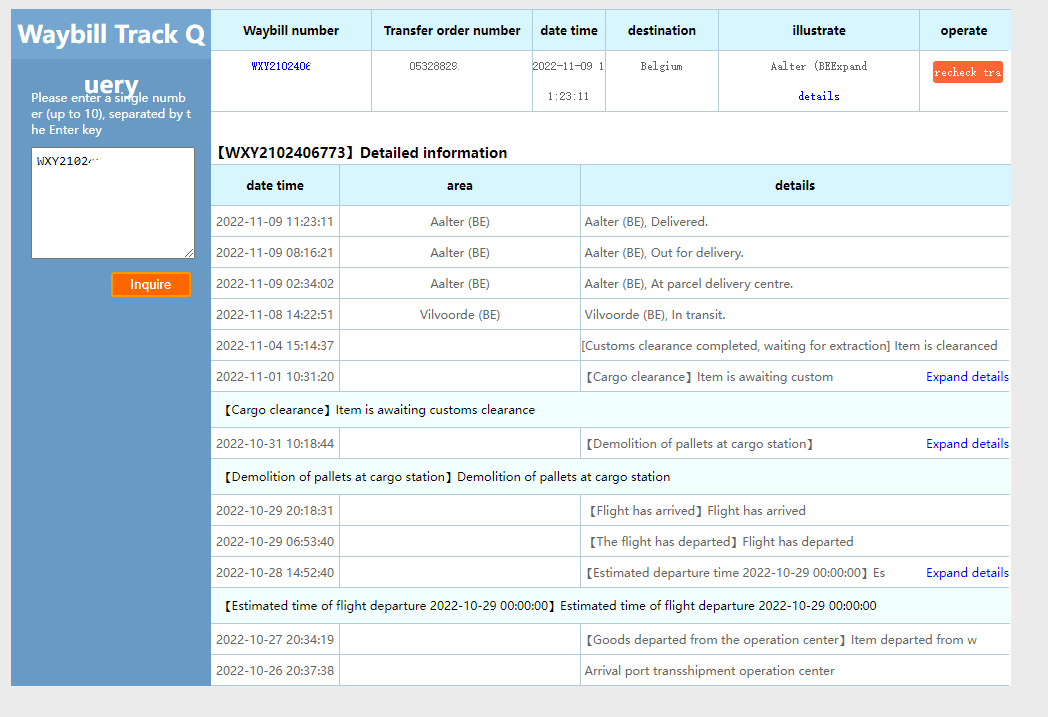The width and height of the screenshot is (1048, 717).
Task: Click the Vilvoorde (BE) area cell
Action: (x=459, y=315)
